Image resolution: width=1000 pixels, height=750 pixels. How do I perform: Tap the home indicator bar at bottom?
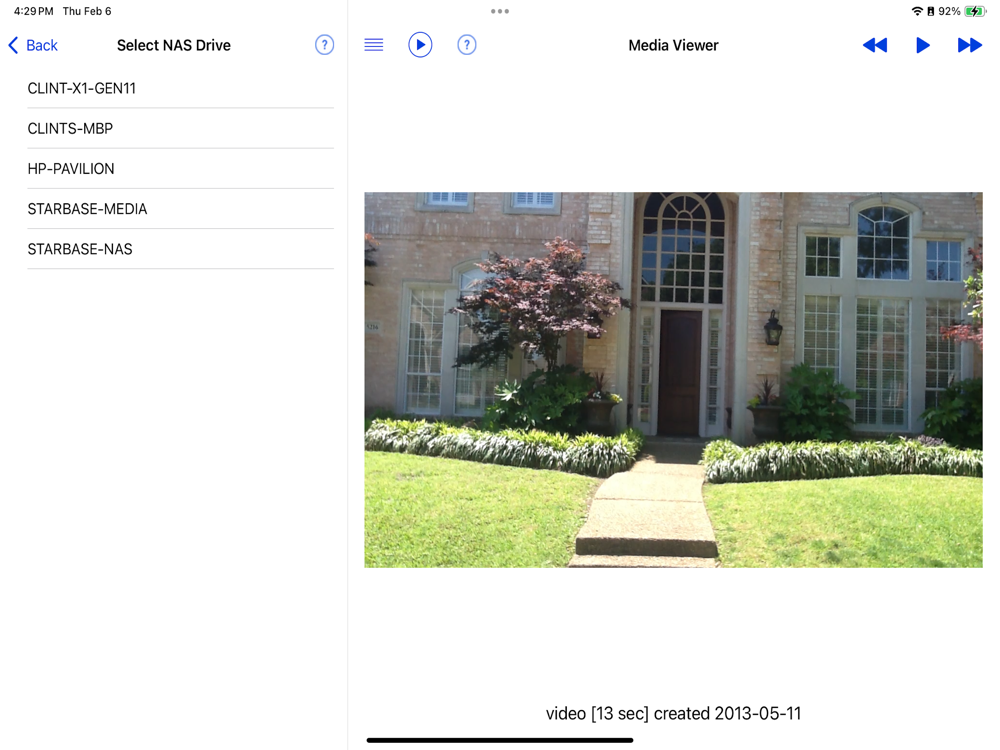pyautogui.click(x=500, y=740)
